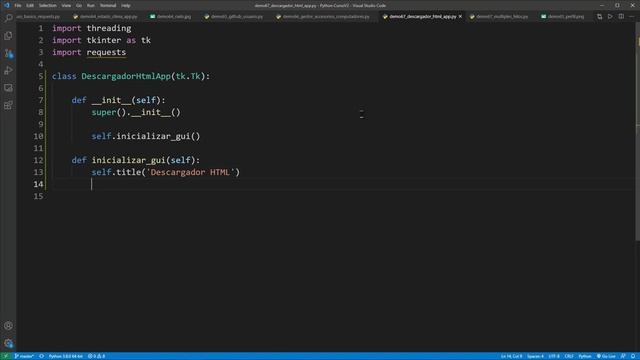This screenshot has height=360, width=640.
Task: Open the Terminal menu
Action: pos(108,6)
